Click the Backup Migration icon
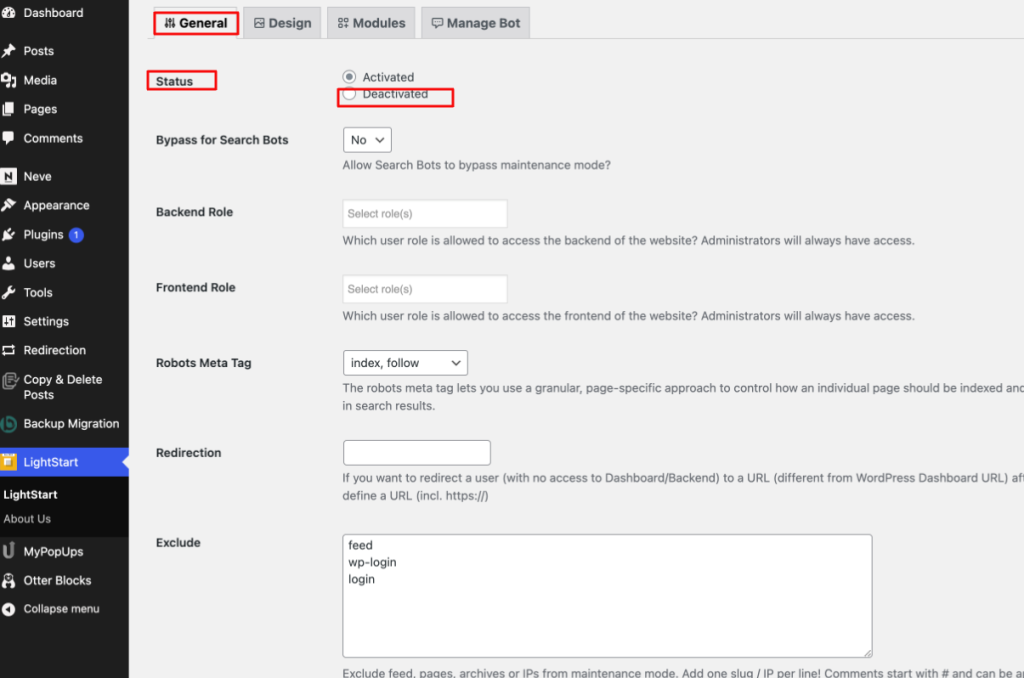Image resolution: width=1024 pixels, height=678 pixels. pos(8,424)
